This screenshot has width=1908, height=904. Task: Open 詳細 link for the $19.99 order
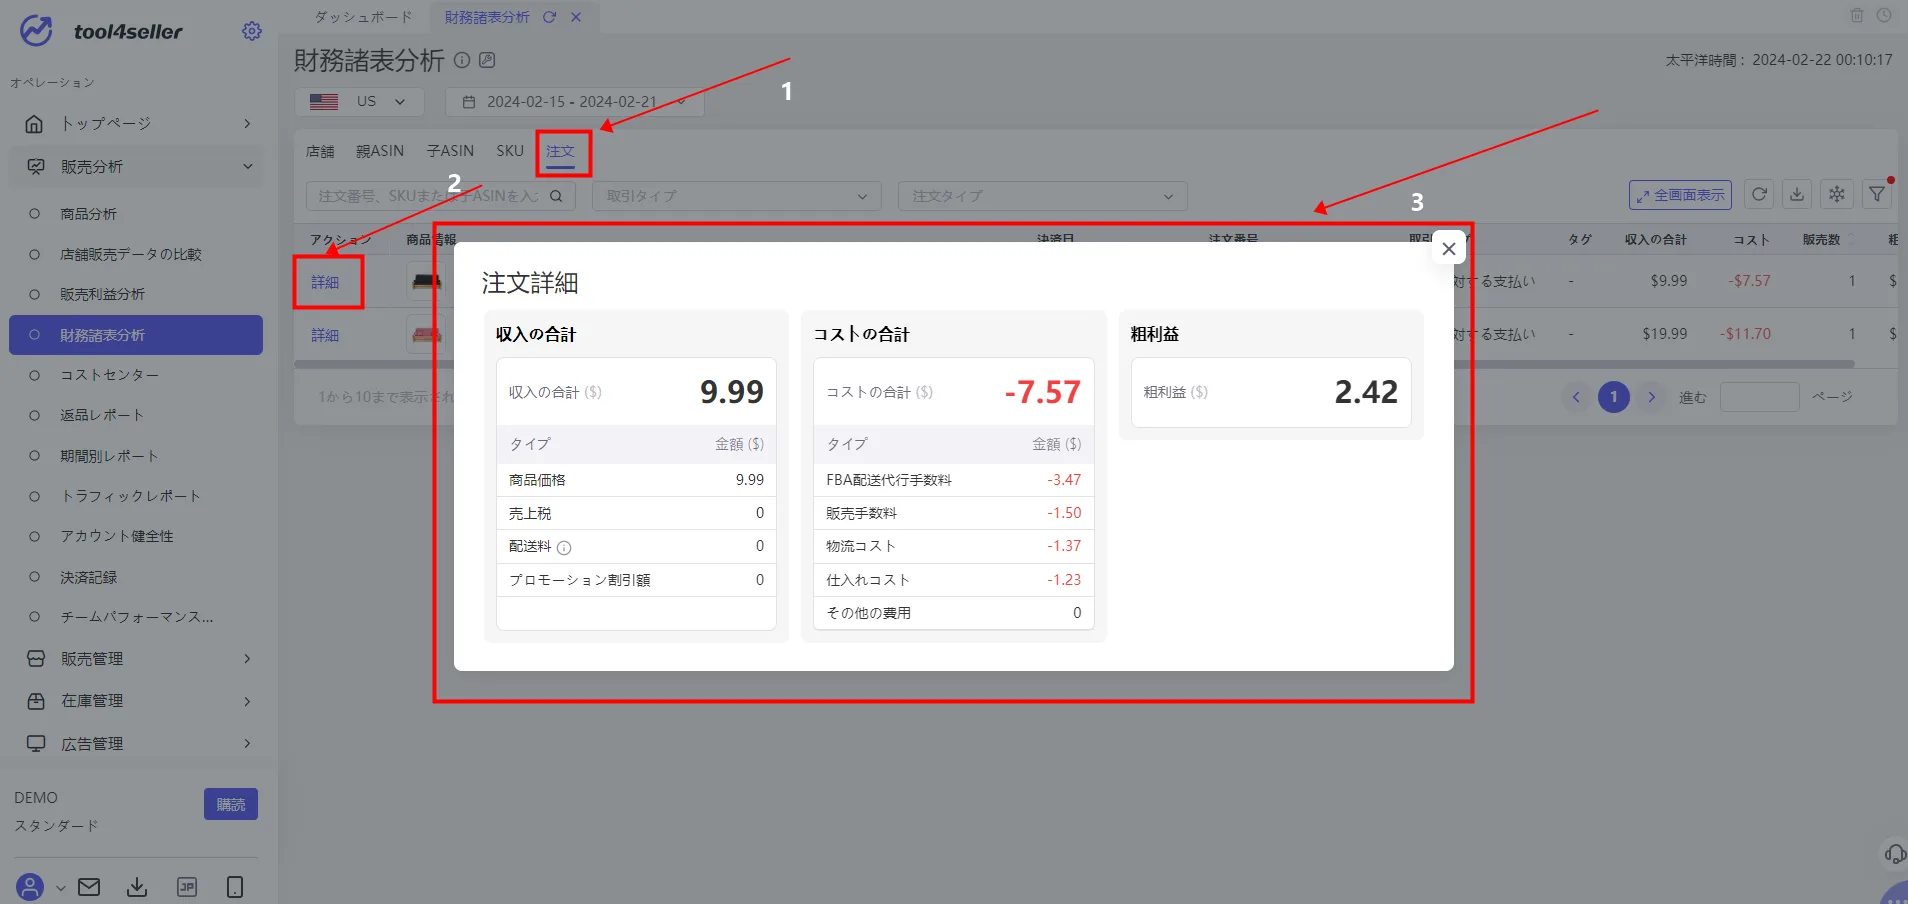coord(325,335)
